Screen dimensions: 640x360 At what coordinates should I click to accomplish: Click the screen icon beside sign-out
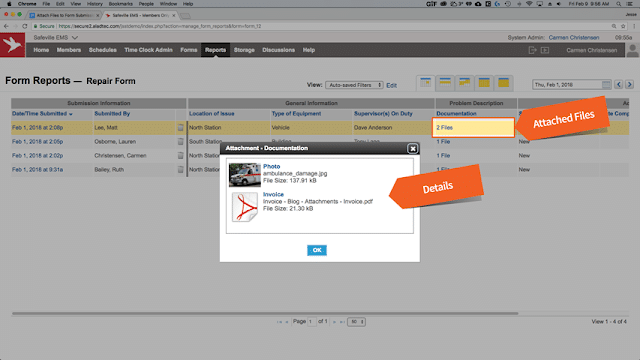[x=545, y=50]
